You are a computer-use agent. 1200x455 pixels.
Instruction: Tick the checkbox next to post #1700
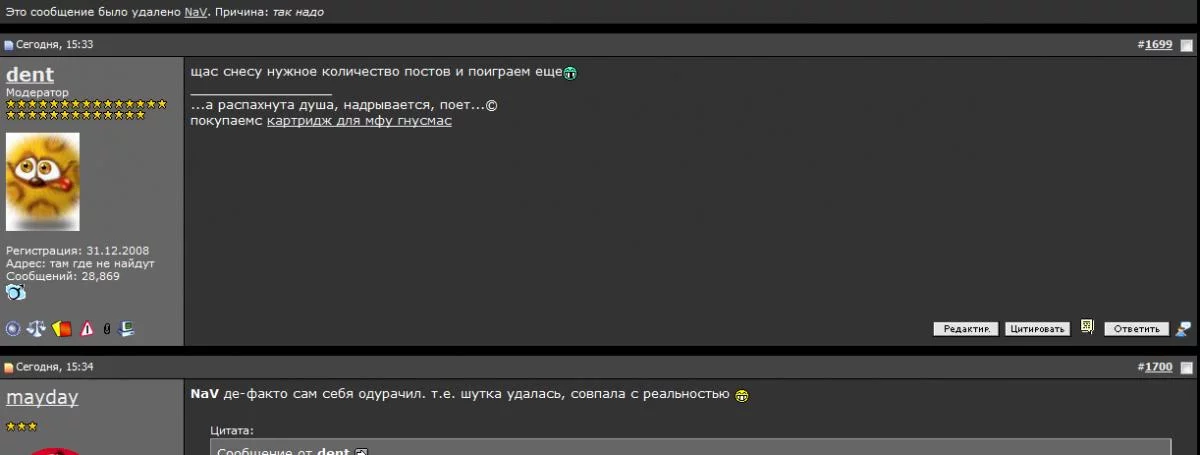tap(1187, 368)
